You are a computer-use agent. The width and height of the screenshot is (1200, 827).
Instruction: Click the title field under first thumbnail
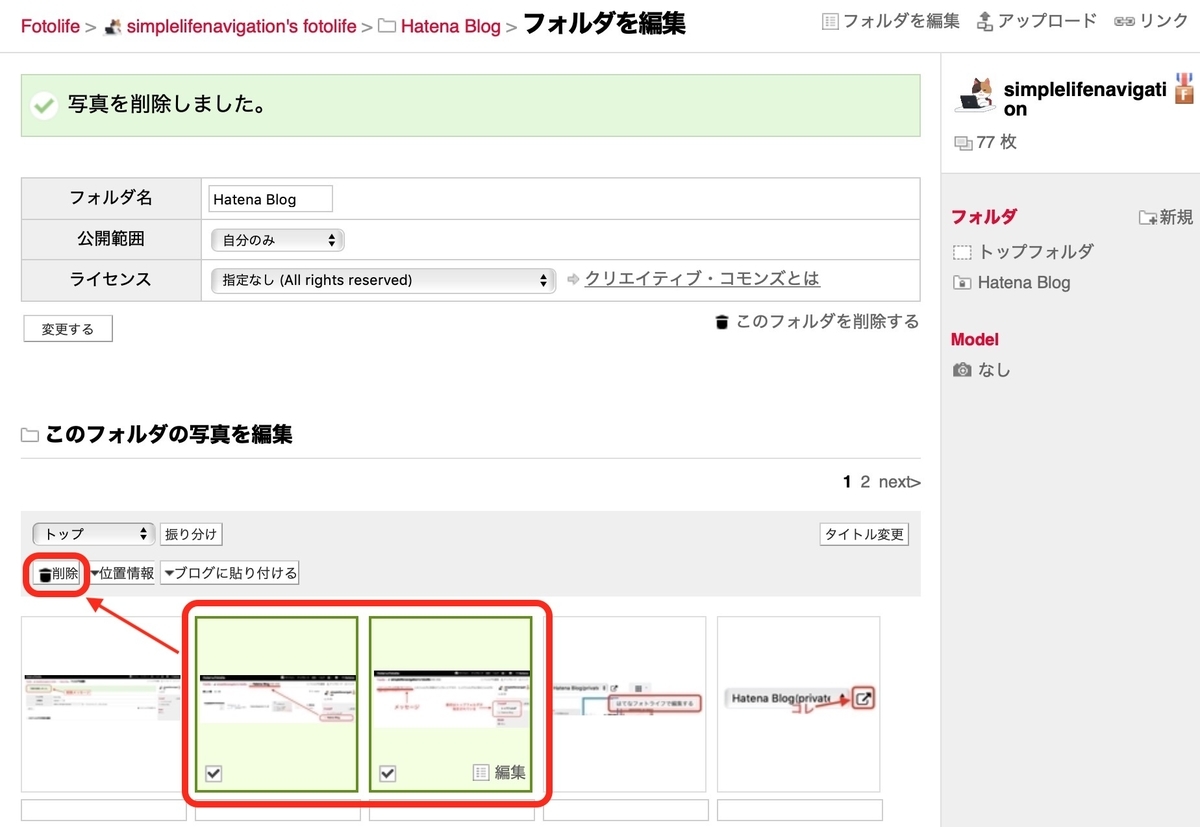(x=102, y=809)
